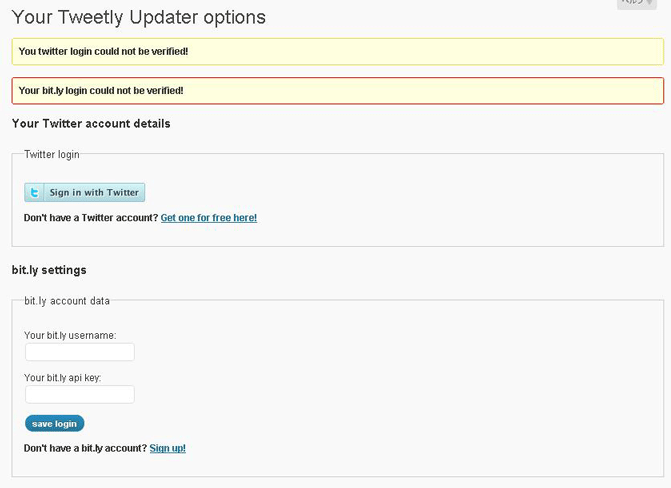The width and height of the screenshot is (671, 488).
Task: Click the 'Twitter login' fieldset legend
Action: [52, 155]
